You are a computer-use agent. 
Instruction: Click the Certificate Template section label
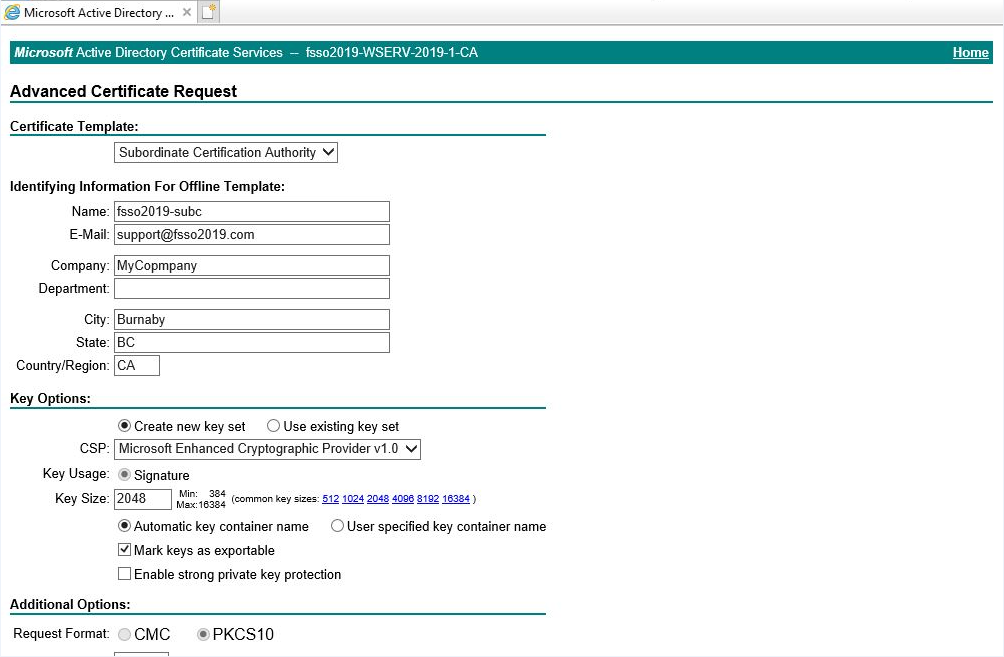click(74, 126)
